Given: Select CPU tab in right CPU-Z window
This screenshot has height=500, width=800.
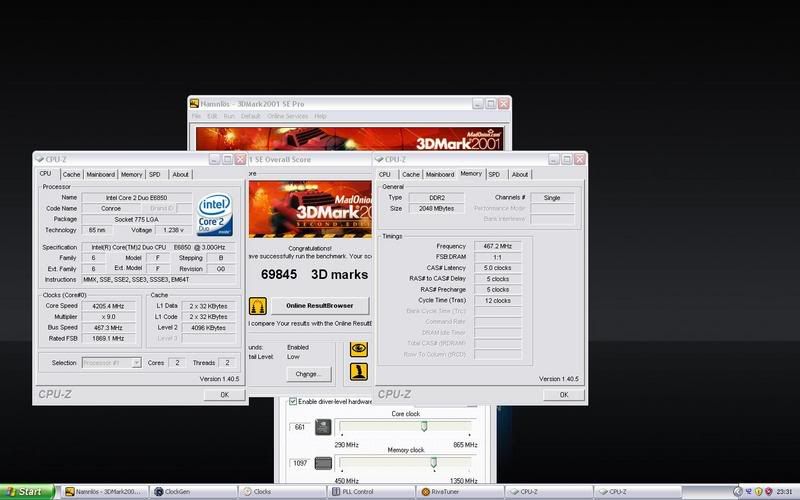Looking at the screenshot, I should (385, 174).
